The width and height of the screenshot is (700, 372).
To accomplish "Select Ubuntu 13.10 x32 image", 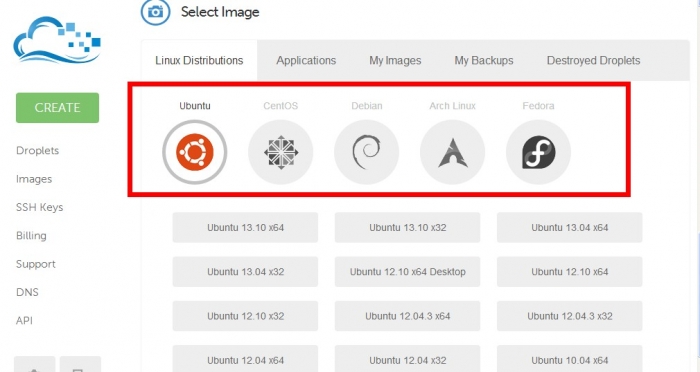I will (408, 227).
